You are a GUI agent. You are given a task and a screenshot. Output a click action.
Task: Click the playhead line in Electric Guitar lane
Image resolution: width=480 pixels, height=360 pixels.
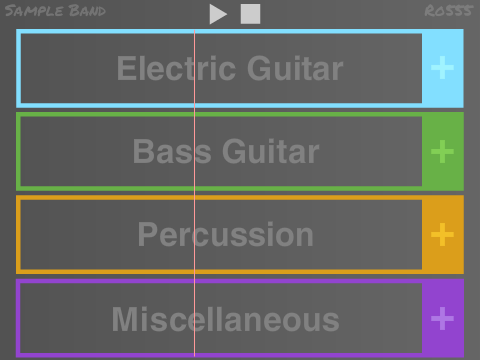(195, 68)
